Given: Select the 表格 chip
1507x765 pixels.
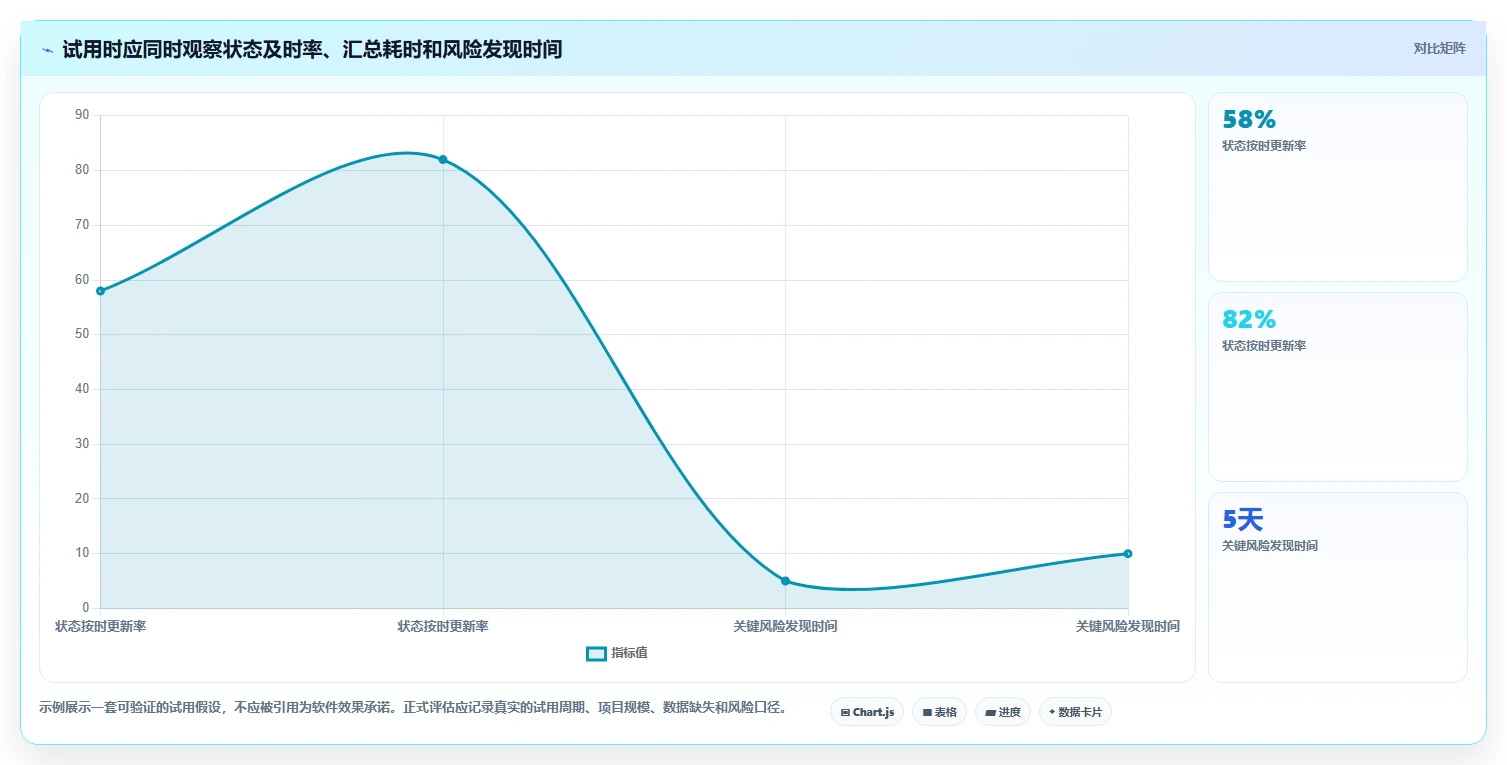Looking at the screenshot, I should click(939, 712).
